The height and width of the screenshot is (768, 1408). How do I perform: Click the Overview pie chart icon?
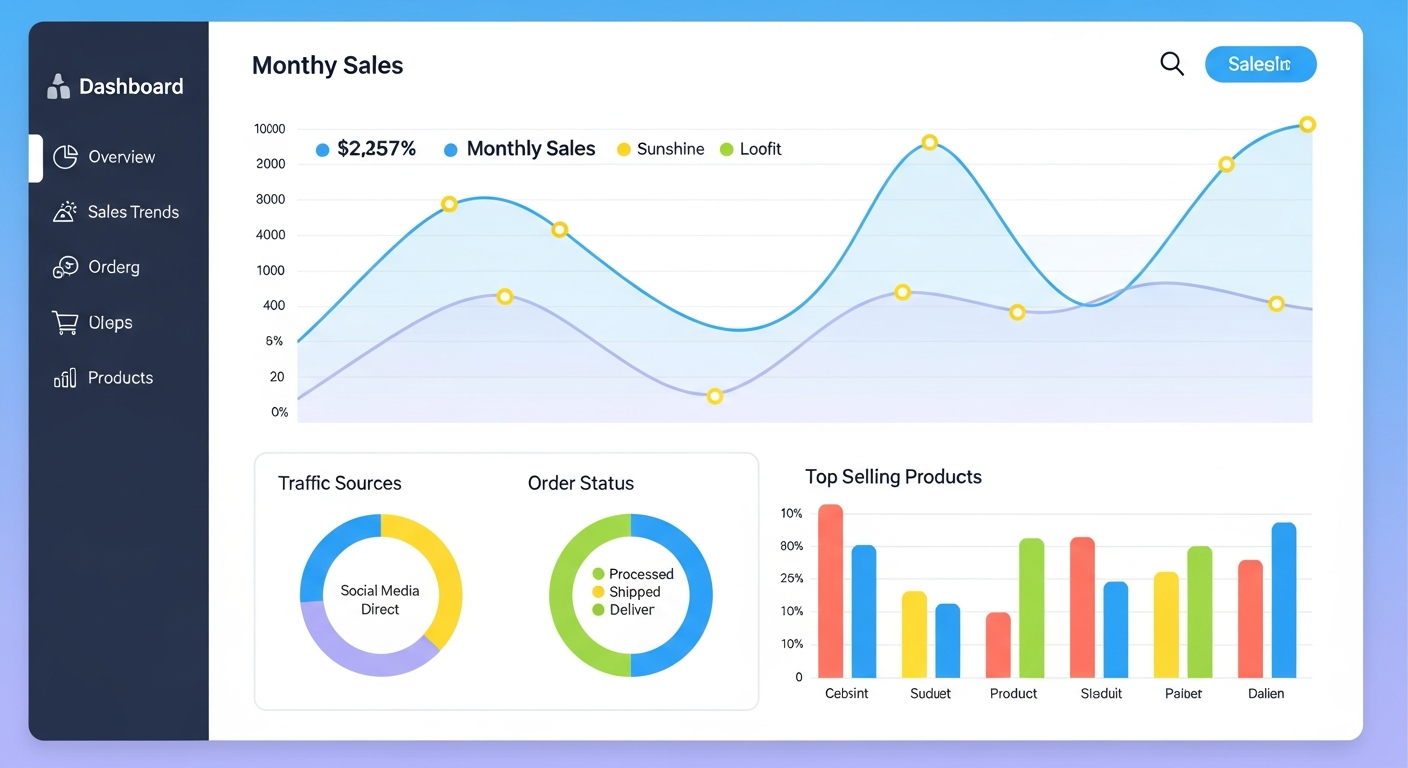coord(65,157)
